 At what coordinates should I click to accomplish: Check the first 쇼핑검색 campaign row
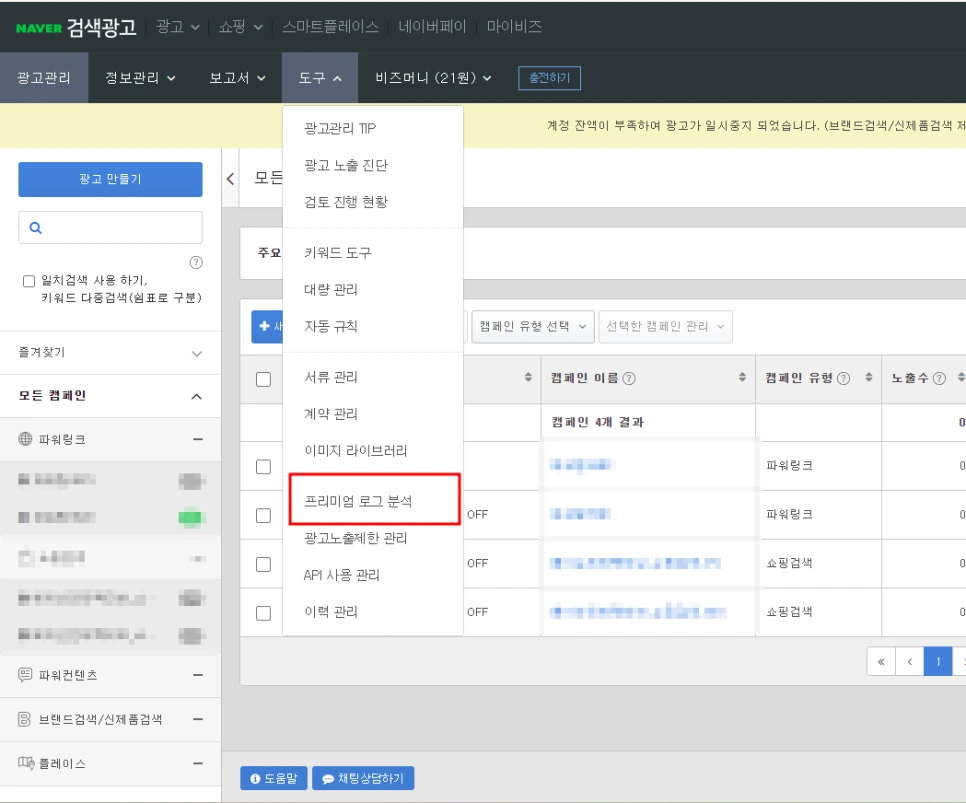coord(263,565)
